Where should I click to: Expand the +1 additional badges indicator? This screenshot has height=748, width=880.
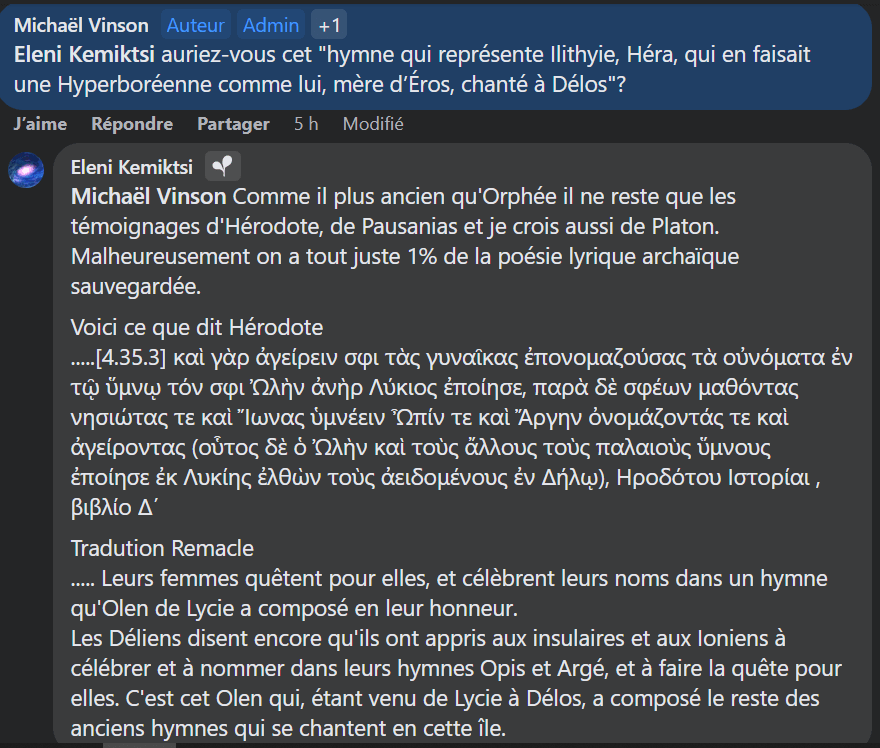click(329, 25)
